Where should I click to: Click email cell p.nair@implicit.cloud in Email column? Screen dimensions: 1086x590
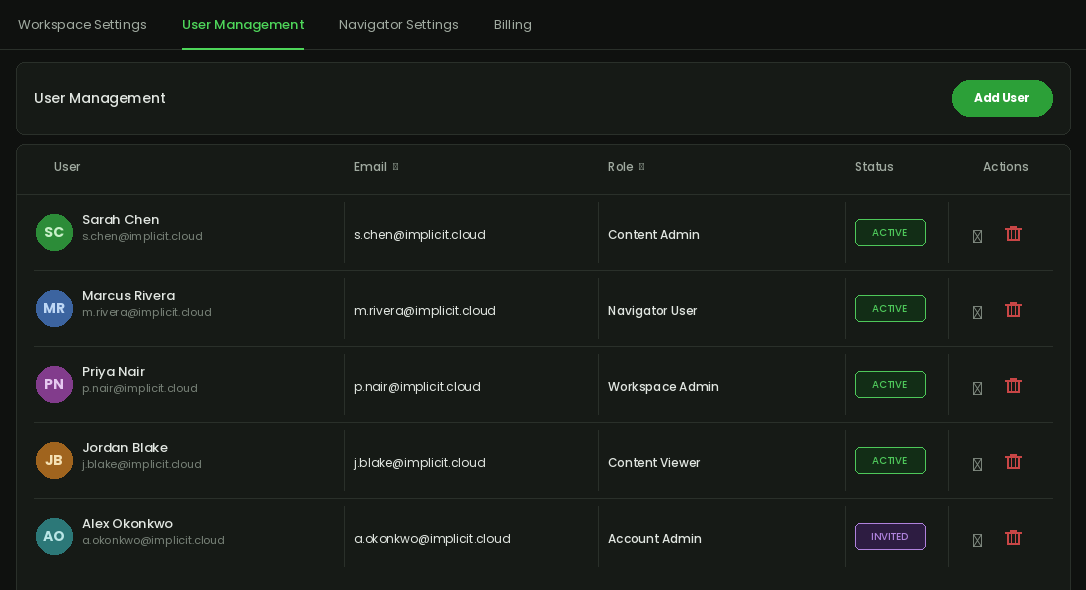(417, 387)
